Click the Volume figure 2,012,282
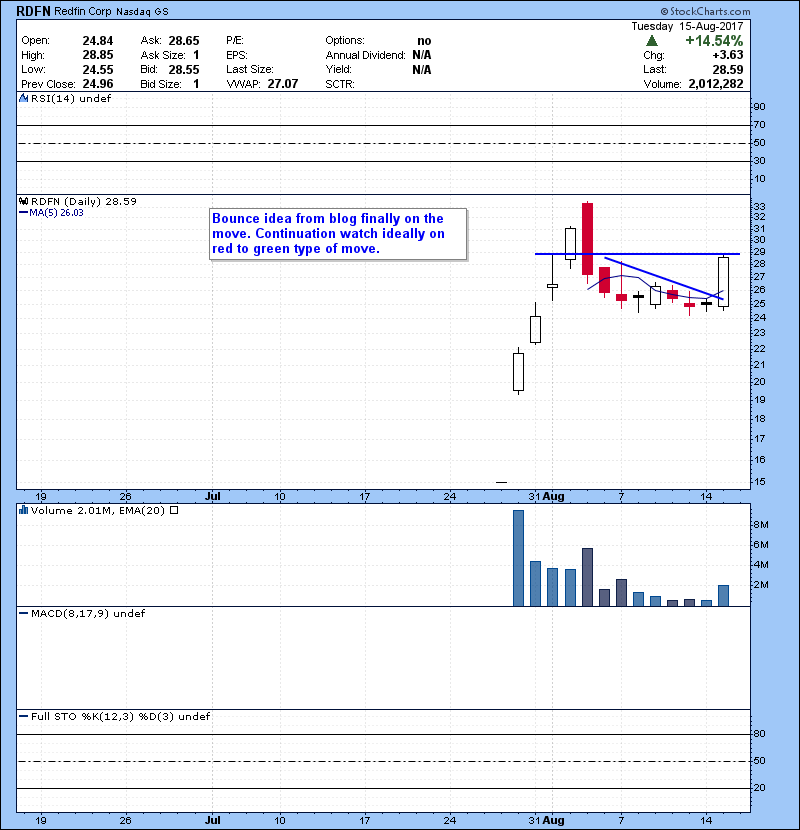Viewport: 800px width, 830px height. pyautogui.click(x=716, y=84)
